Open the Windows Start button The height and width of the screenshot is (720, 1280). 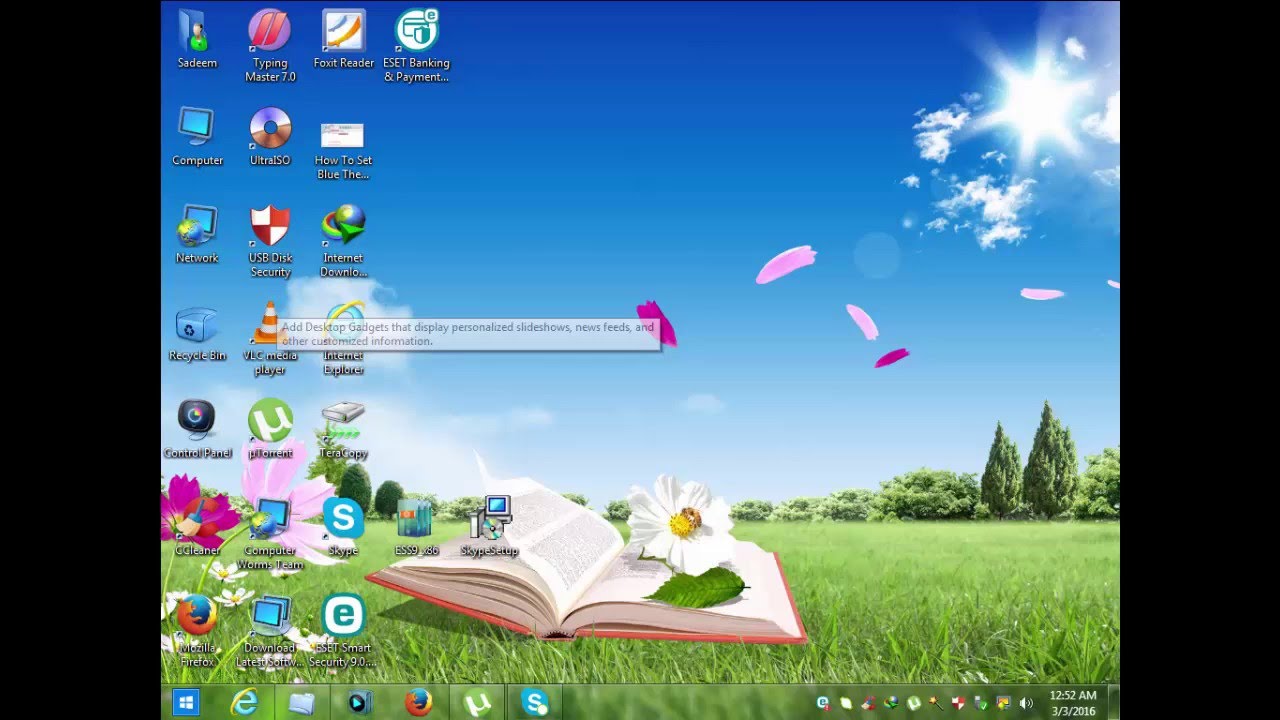186,703
